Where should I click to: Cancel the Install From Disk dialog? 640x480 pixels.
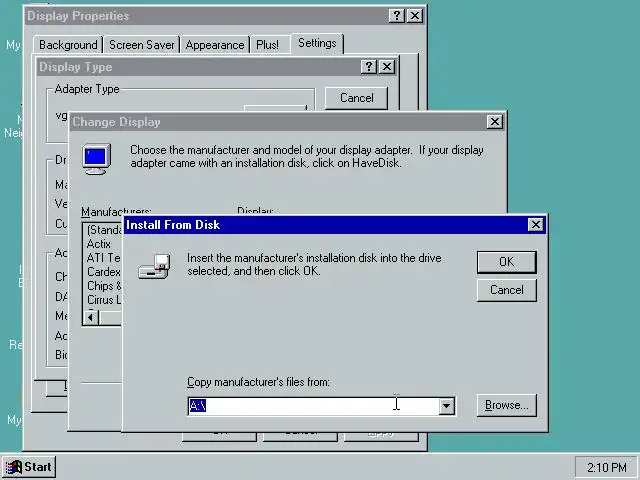coord(506,290)
